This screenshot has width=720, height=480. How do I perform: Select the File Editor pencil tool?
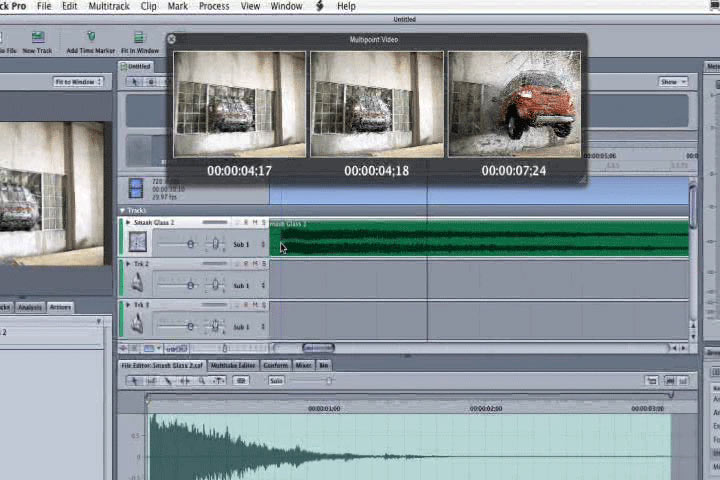point(168,380)
